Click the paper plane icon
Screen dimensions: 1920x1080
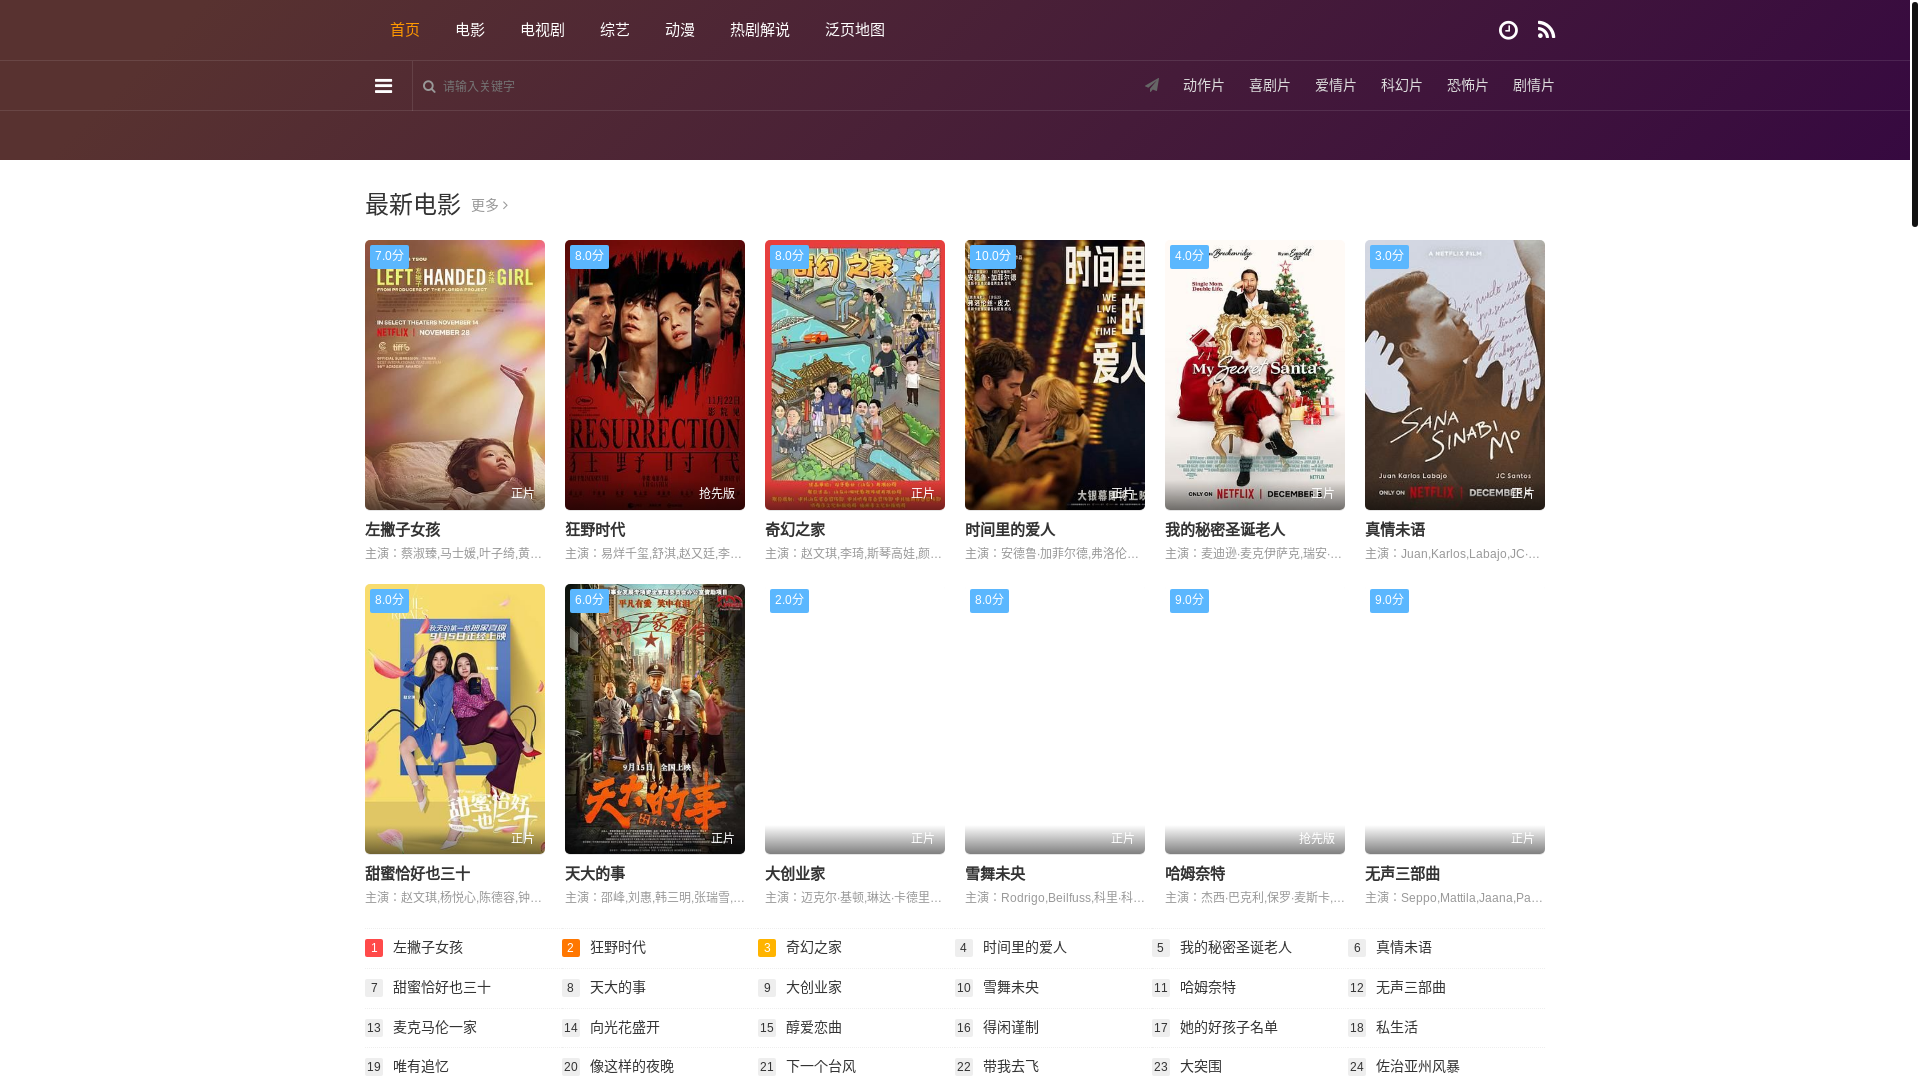[1152, 86]
